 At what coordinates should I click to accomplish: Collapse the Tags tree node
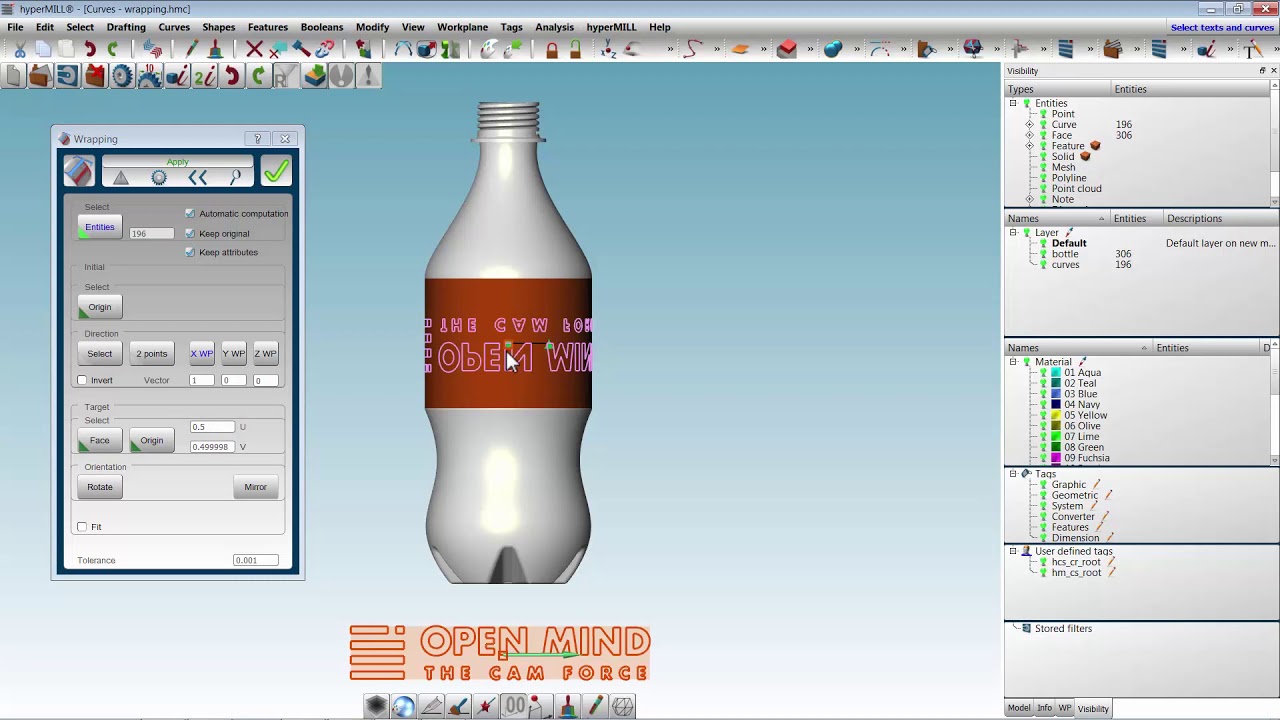pos(1013,474)
